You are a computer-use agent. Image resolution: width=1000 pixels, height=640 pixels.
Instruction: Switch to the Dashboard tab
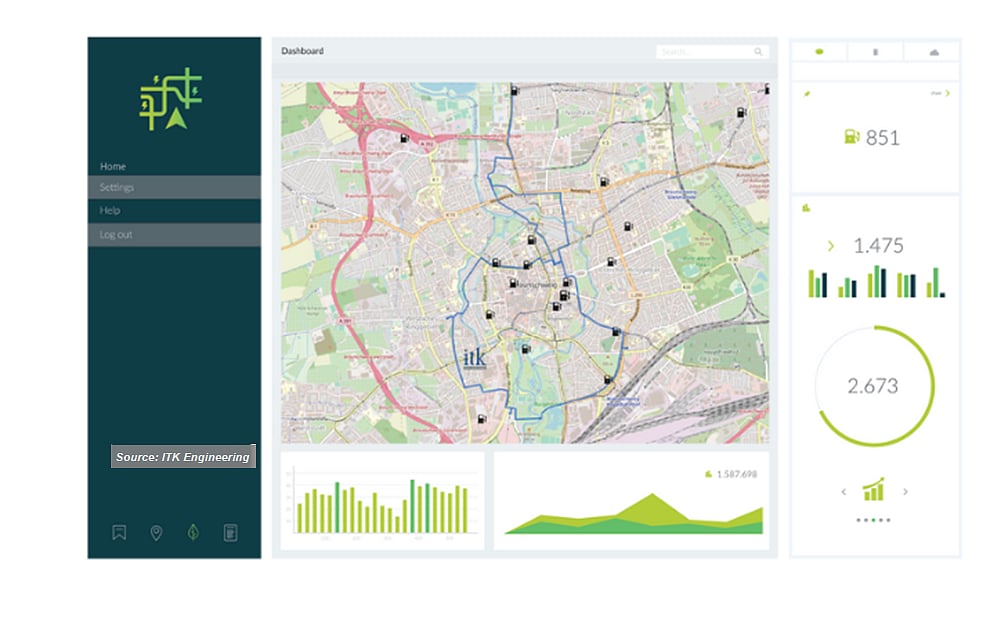pos(303,50)
